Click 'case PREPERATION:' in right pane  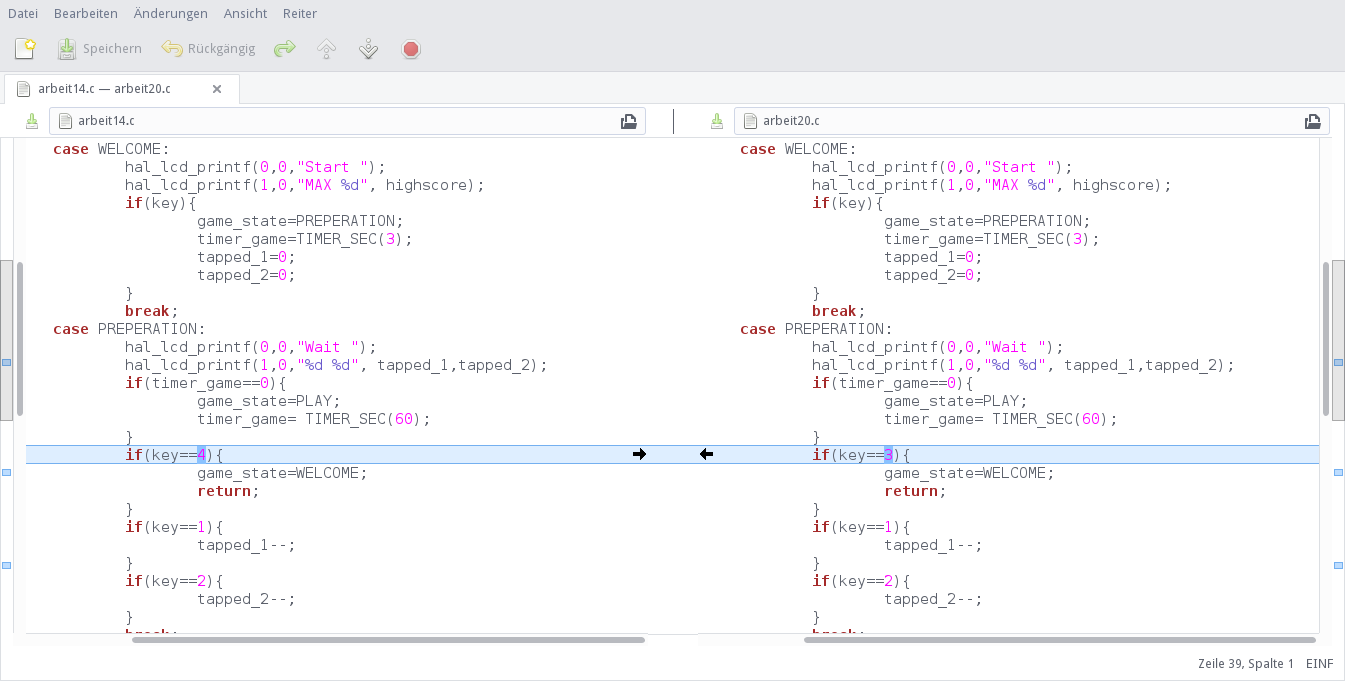click(816, 329)
